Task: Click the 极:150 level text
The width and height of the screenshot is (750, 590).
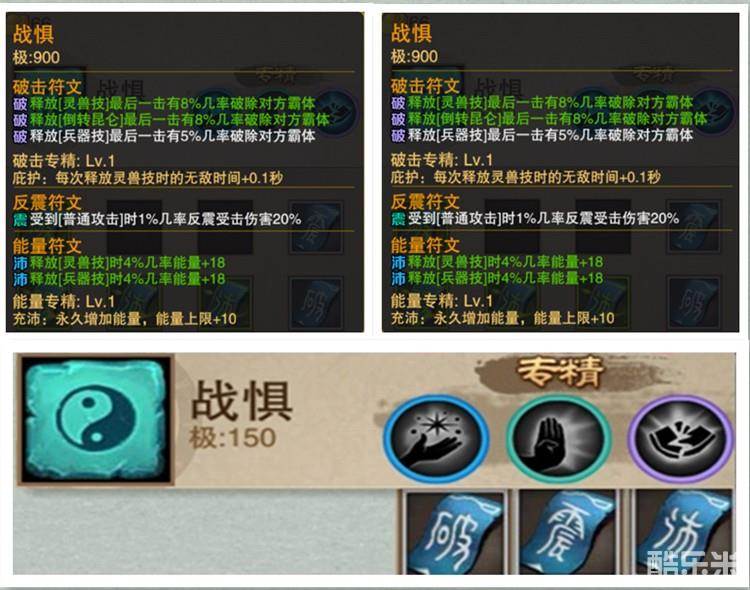Action: [233, 437]
